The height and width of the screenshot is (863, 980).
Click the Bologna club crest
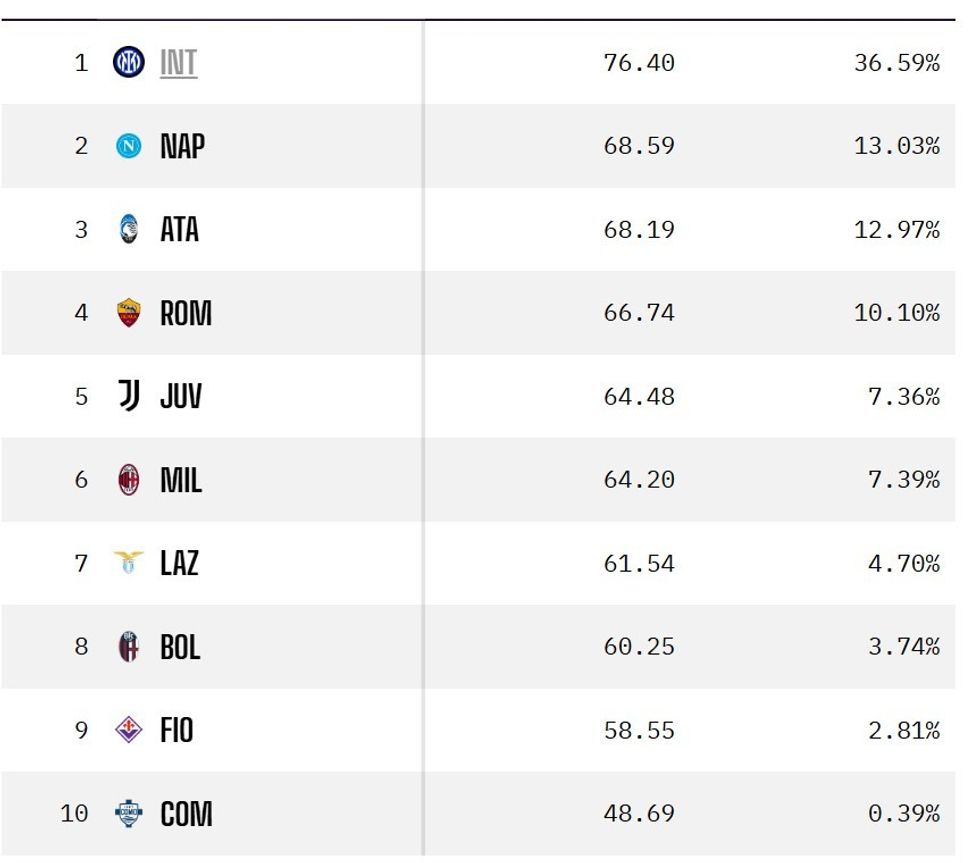tap(128, 647)
